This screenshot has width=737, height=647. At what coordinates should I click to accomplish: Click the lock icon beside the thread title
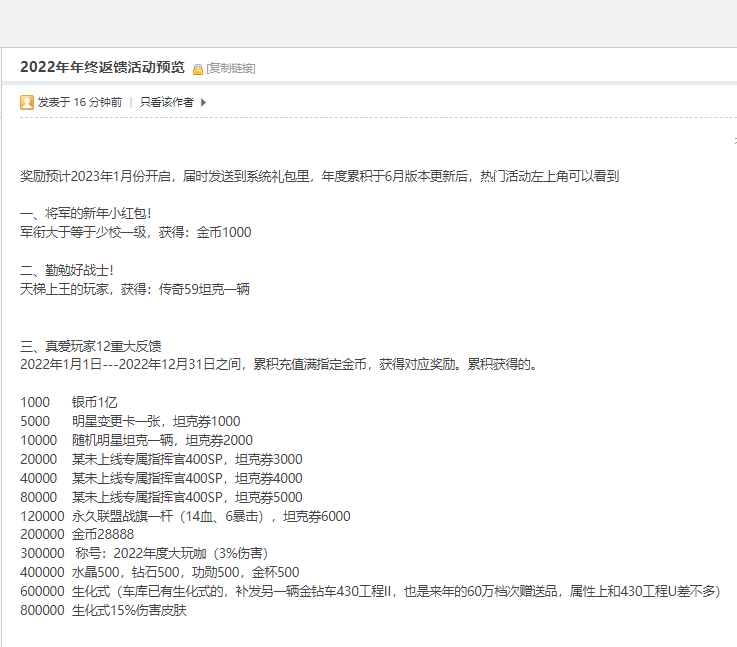click(x=198, y=69)
